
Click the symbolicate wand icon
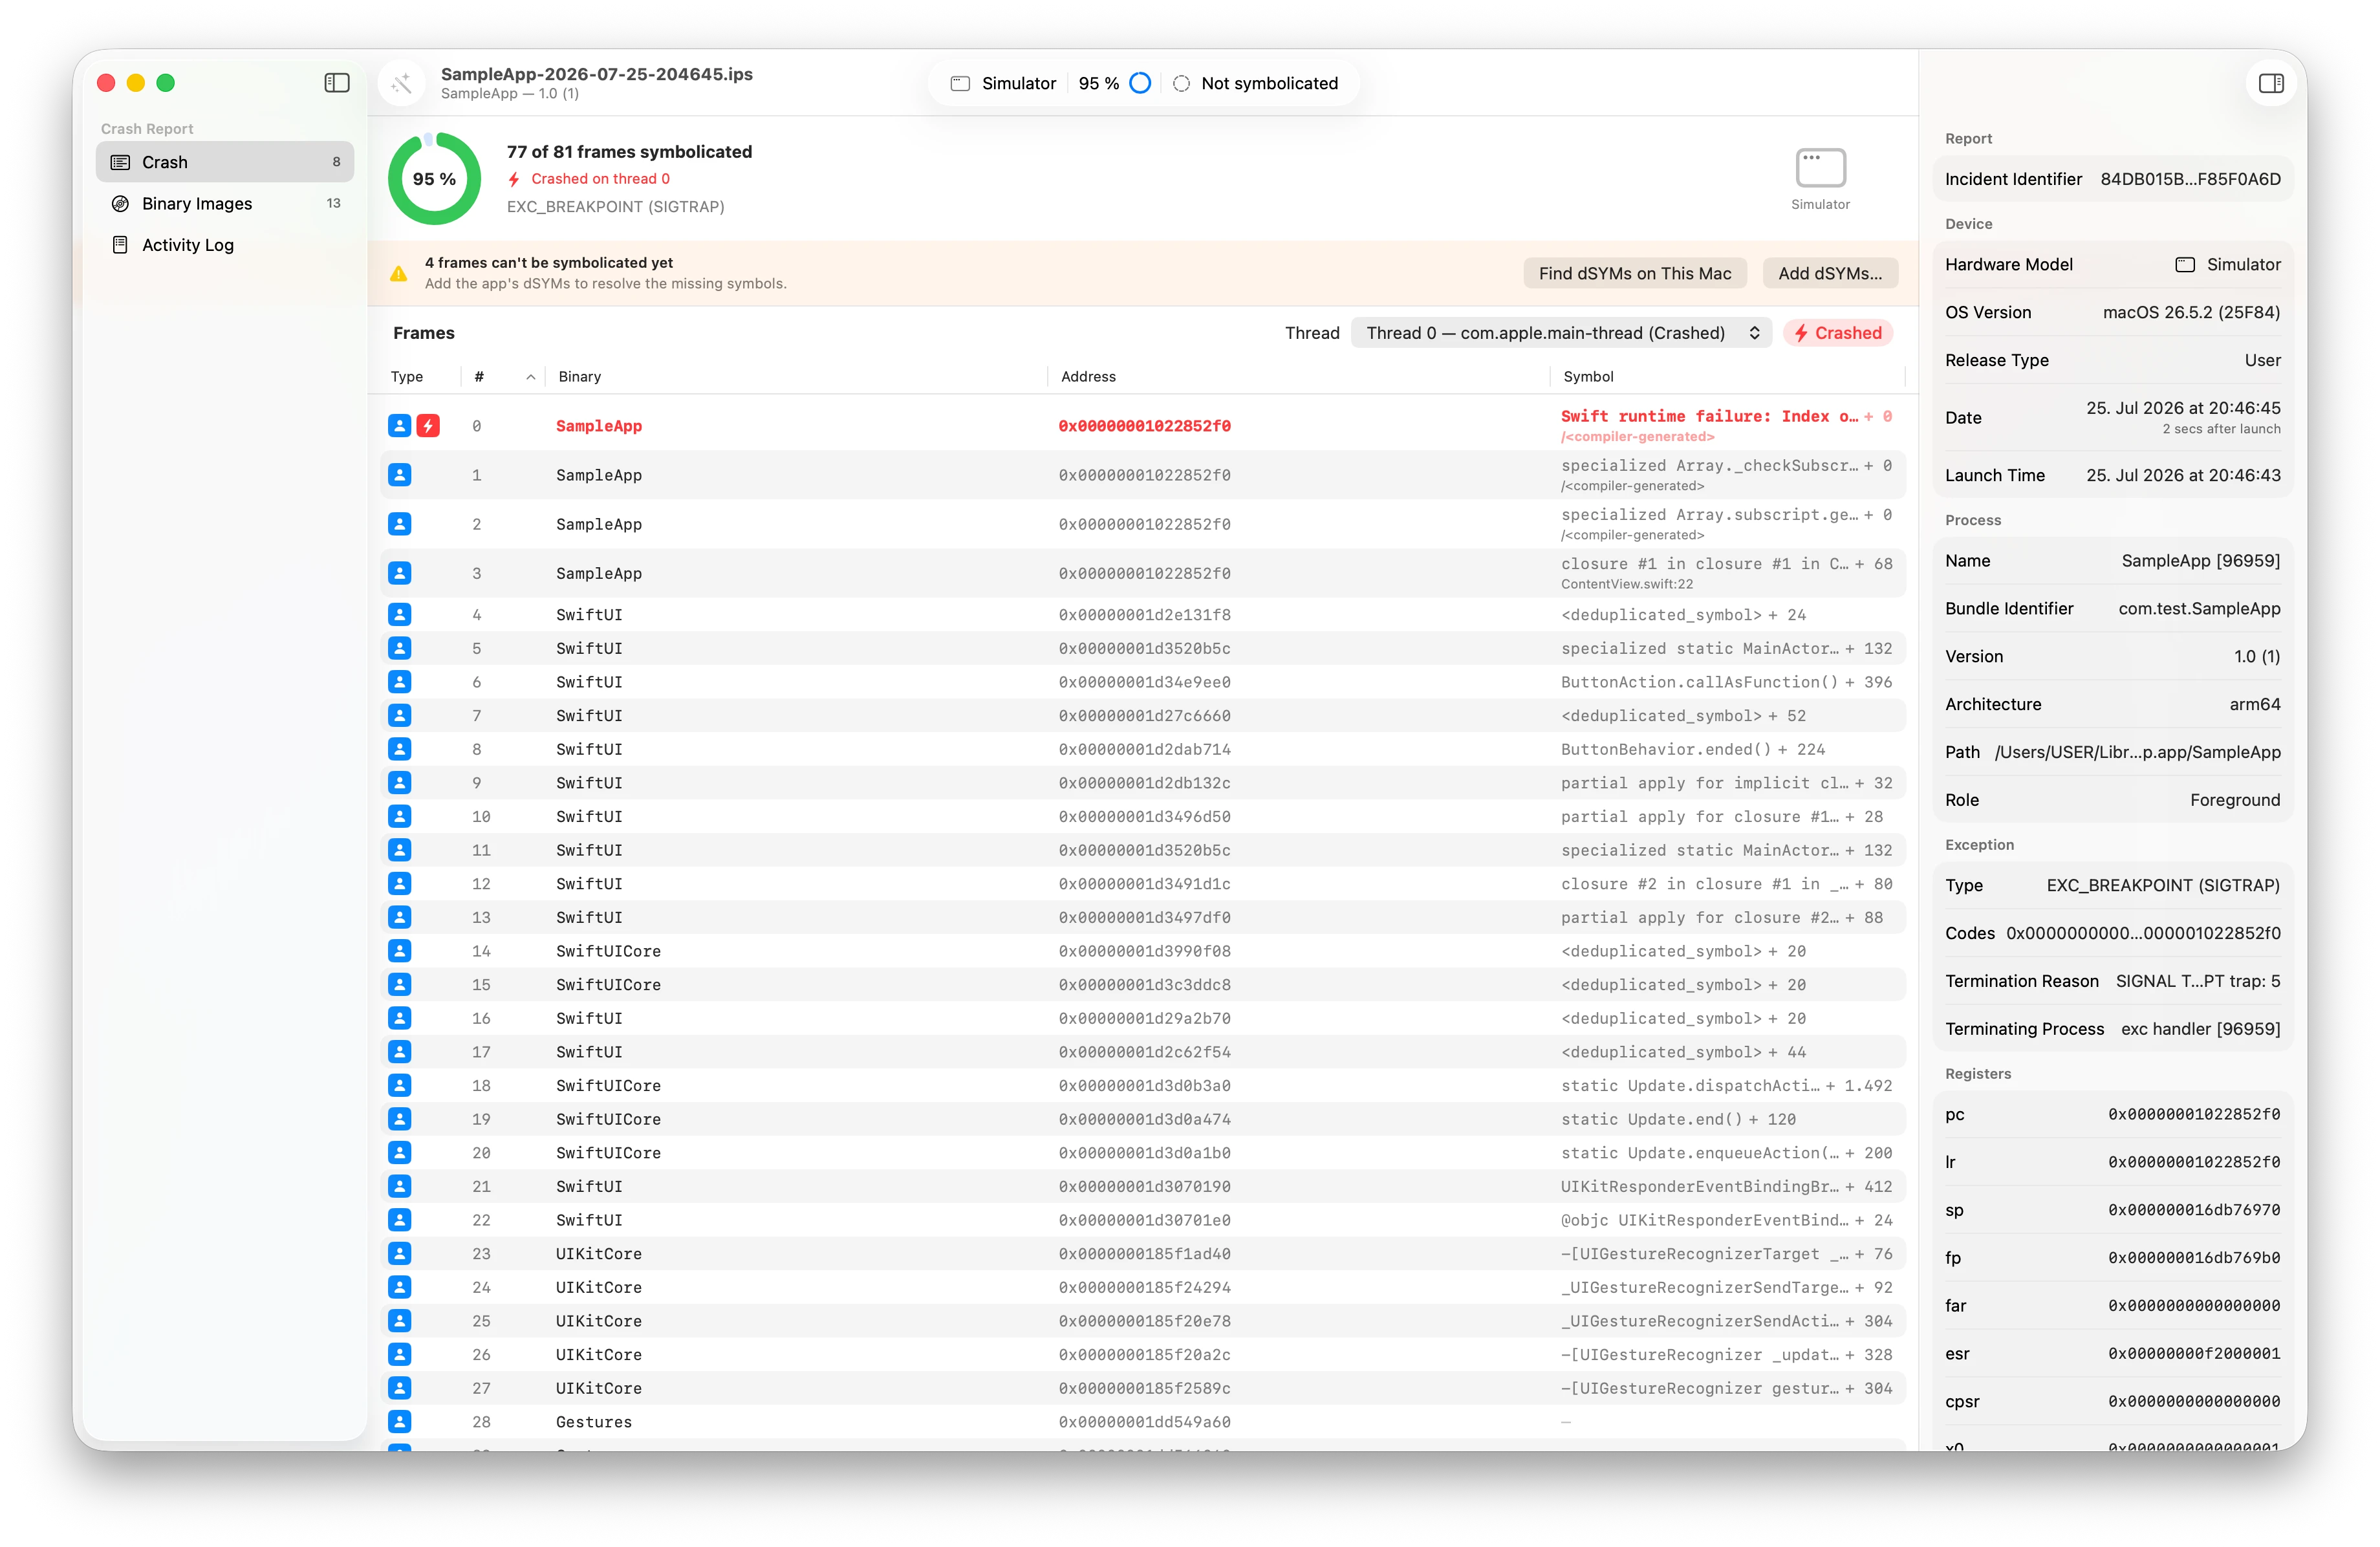[402, 84]
